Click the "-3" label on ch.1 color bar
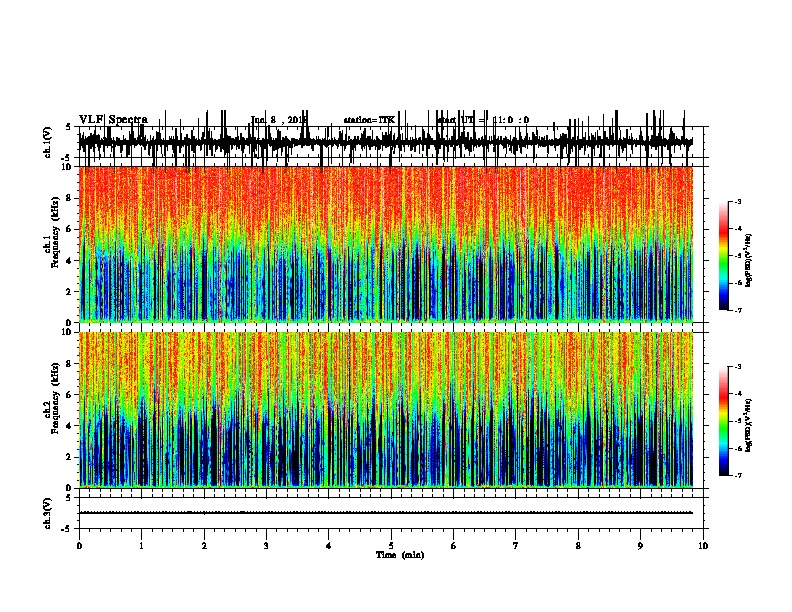This screenshot has height=612, width=792. coord(737,201)
